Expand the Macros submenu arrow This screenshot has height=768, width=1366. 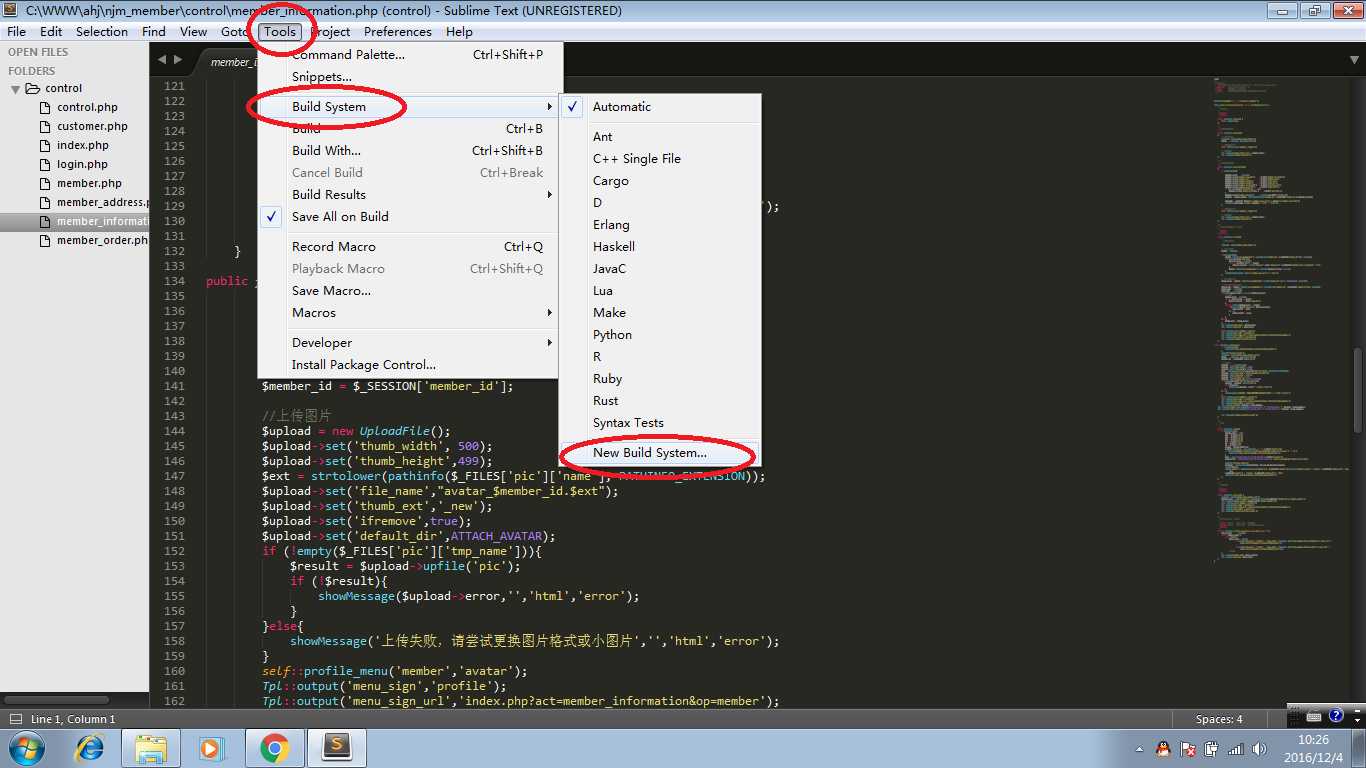click(549, 312)
